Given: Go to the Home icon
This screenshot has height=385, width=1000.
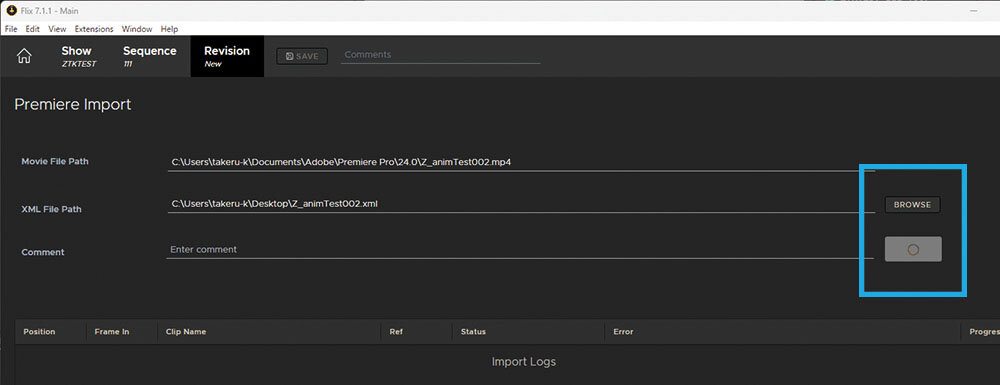Looking at the screenshot, I should [24, 56].
